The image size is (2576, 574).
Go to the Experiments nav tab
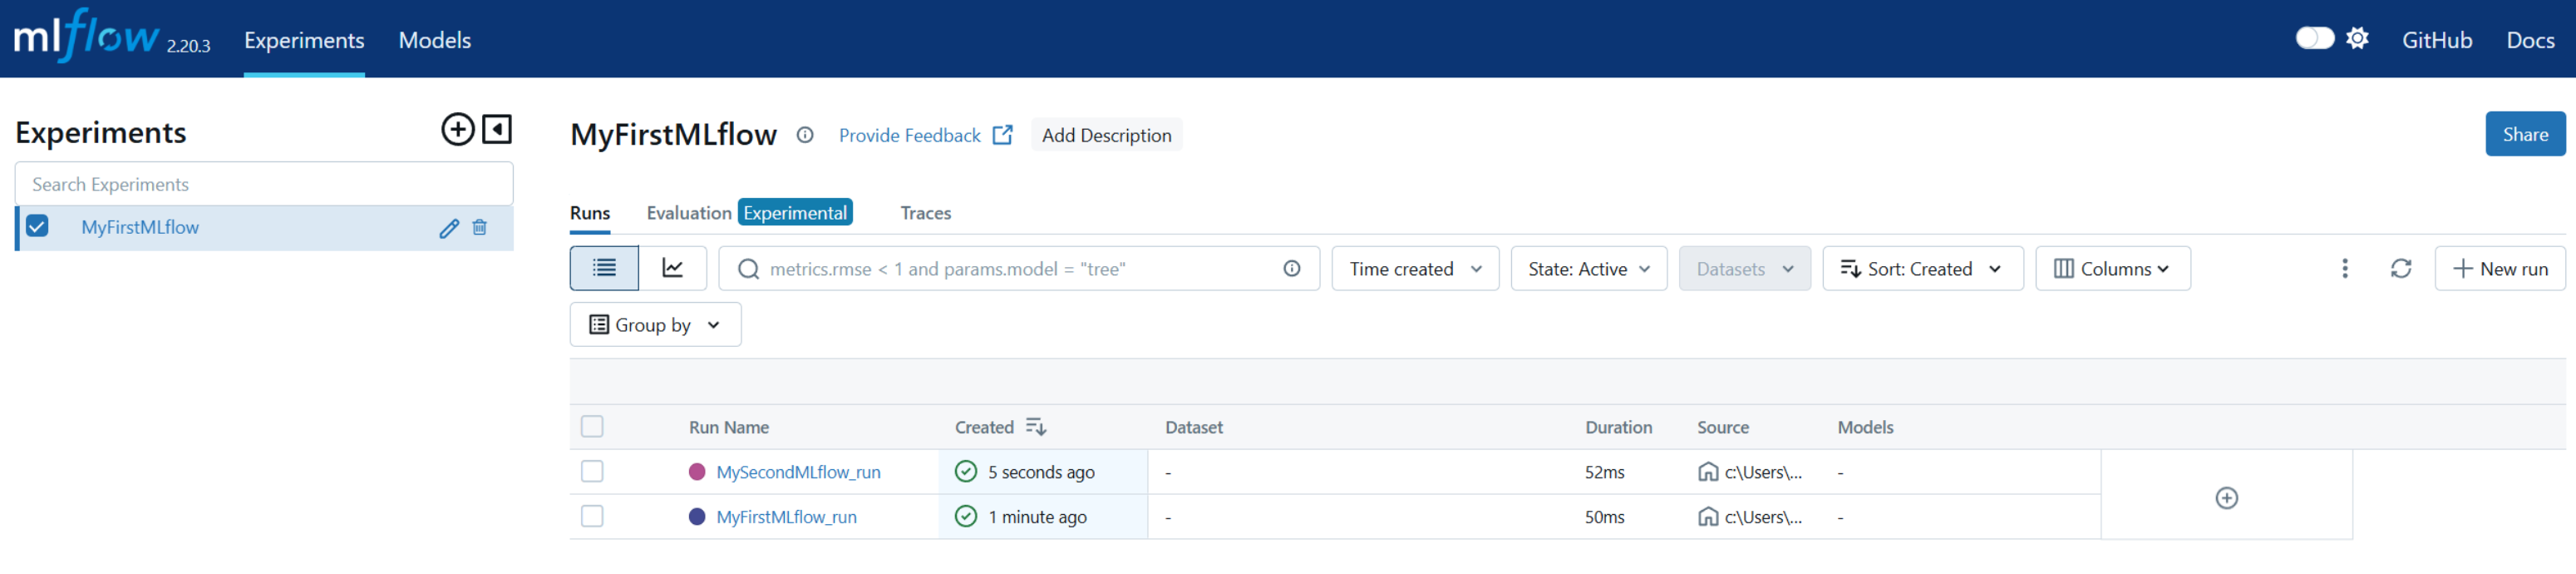click(304, 40)
